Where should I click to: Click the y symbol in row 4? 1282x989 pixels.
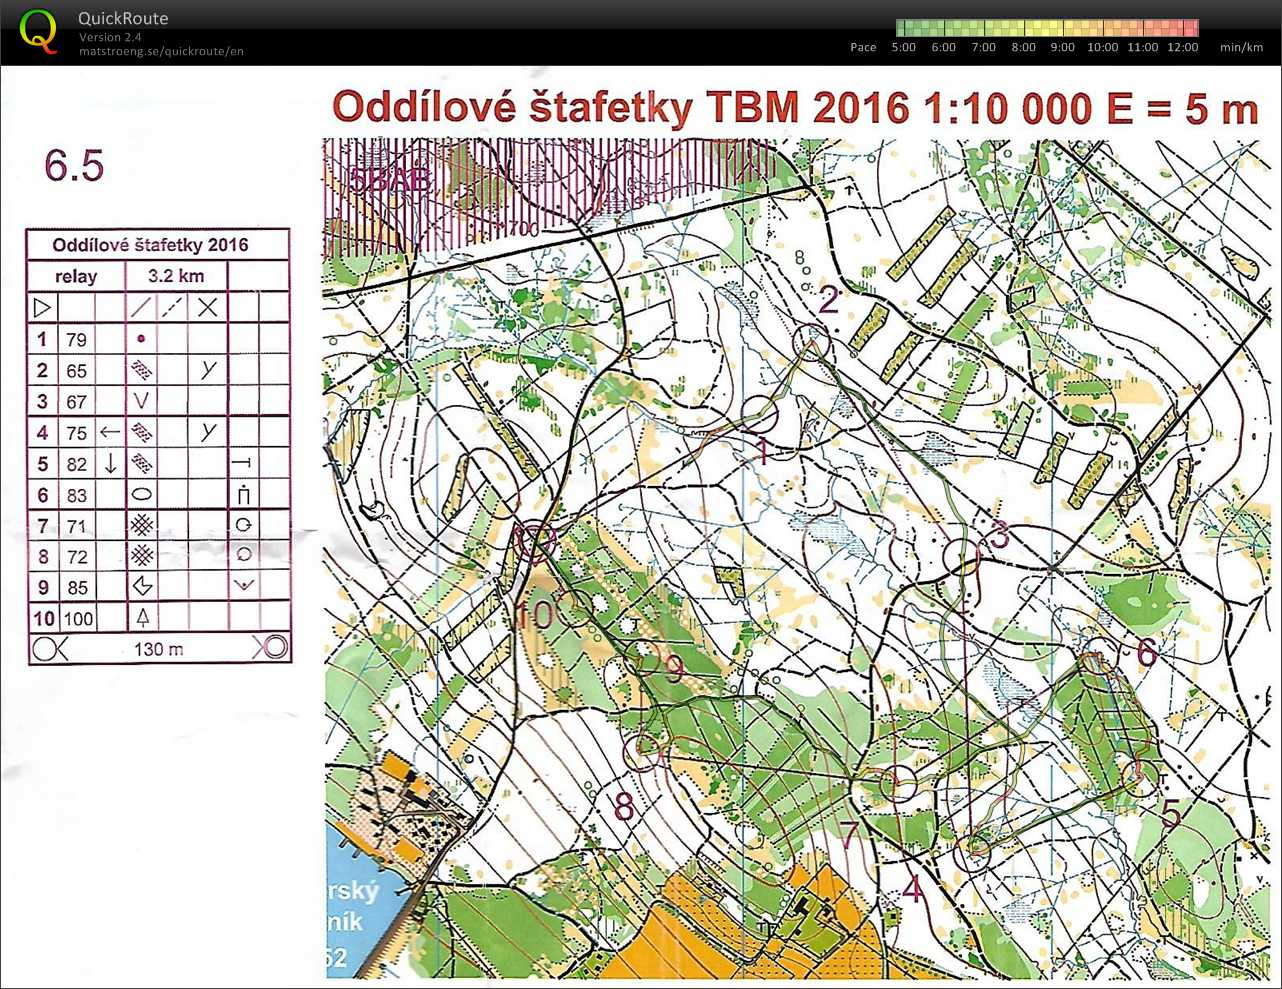[x=208, y=431]
